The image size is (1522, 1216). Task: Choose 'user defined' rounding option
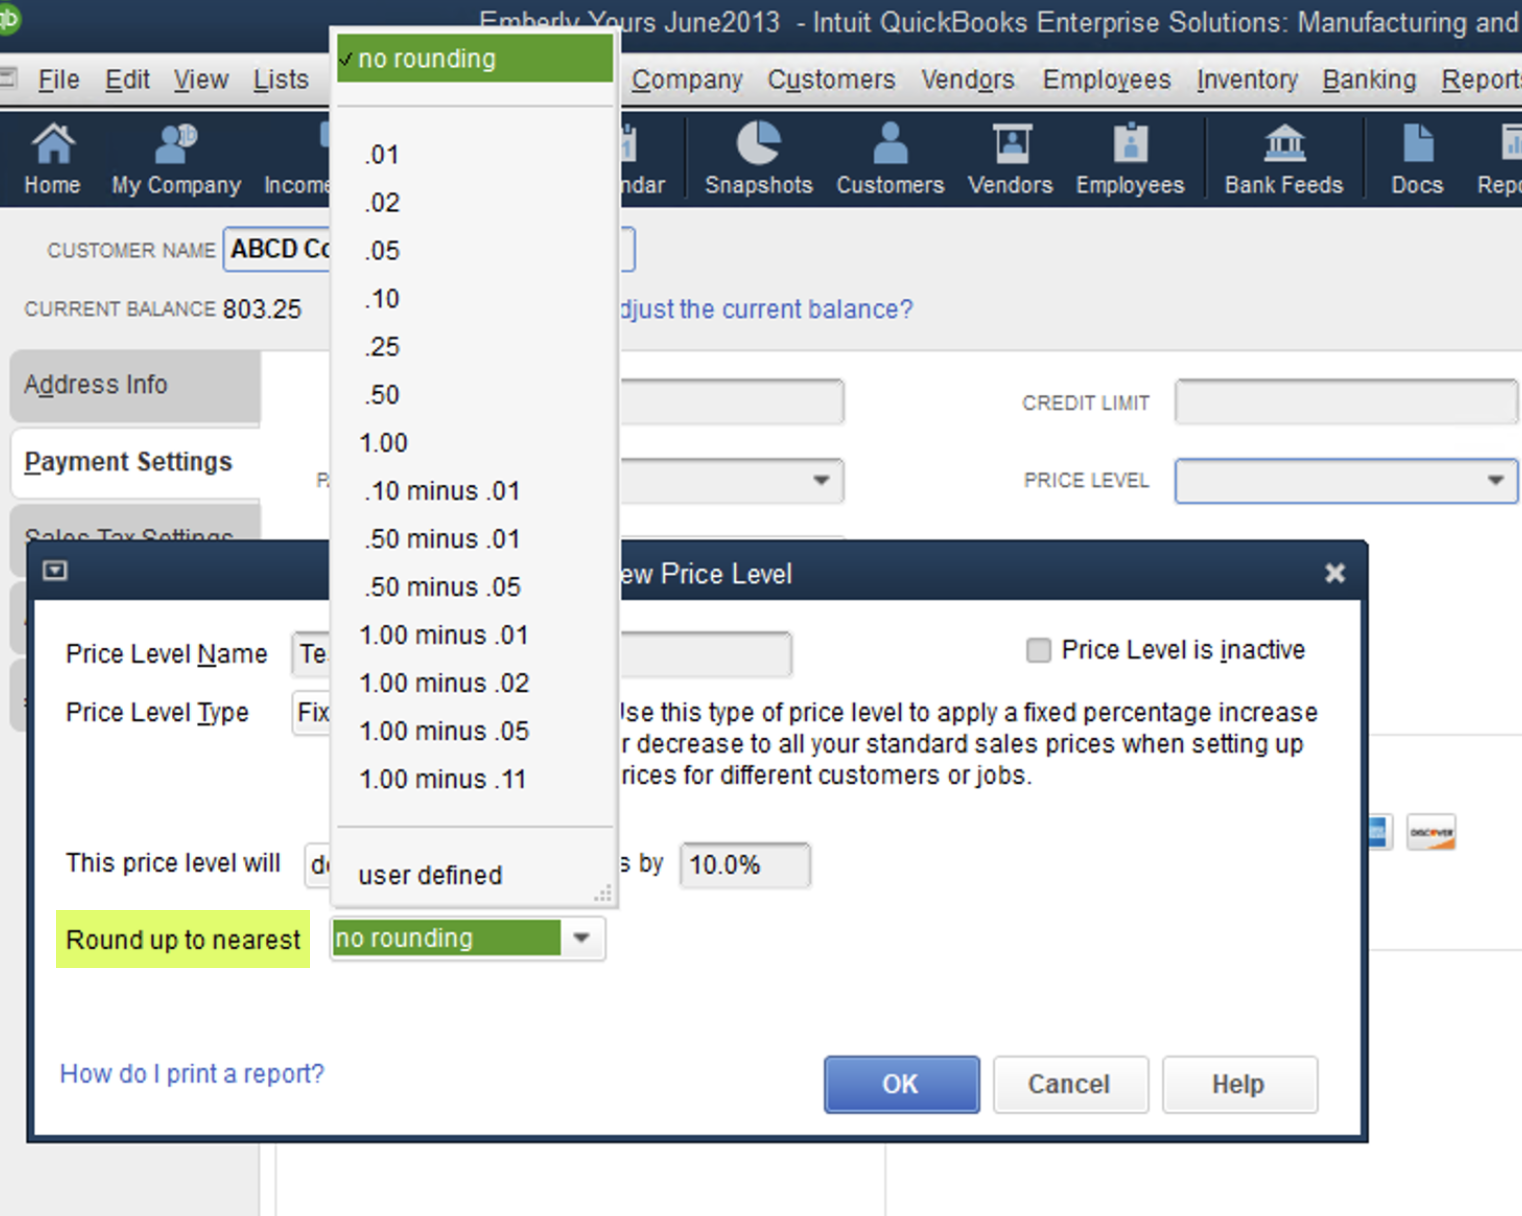coord(430,875)
